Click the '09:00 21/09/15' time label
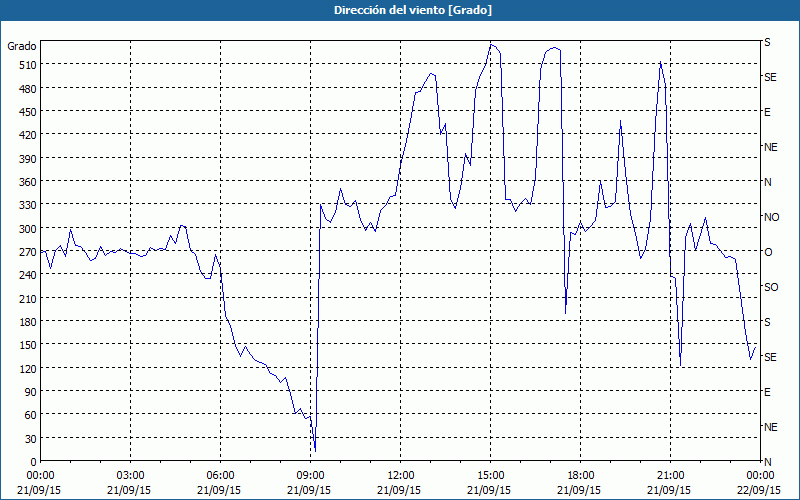The image size is (800, 500). pos(310,483)
